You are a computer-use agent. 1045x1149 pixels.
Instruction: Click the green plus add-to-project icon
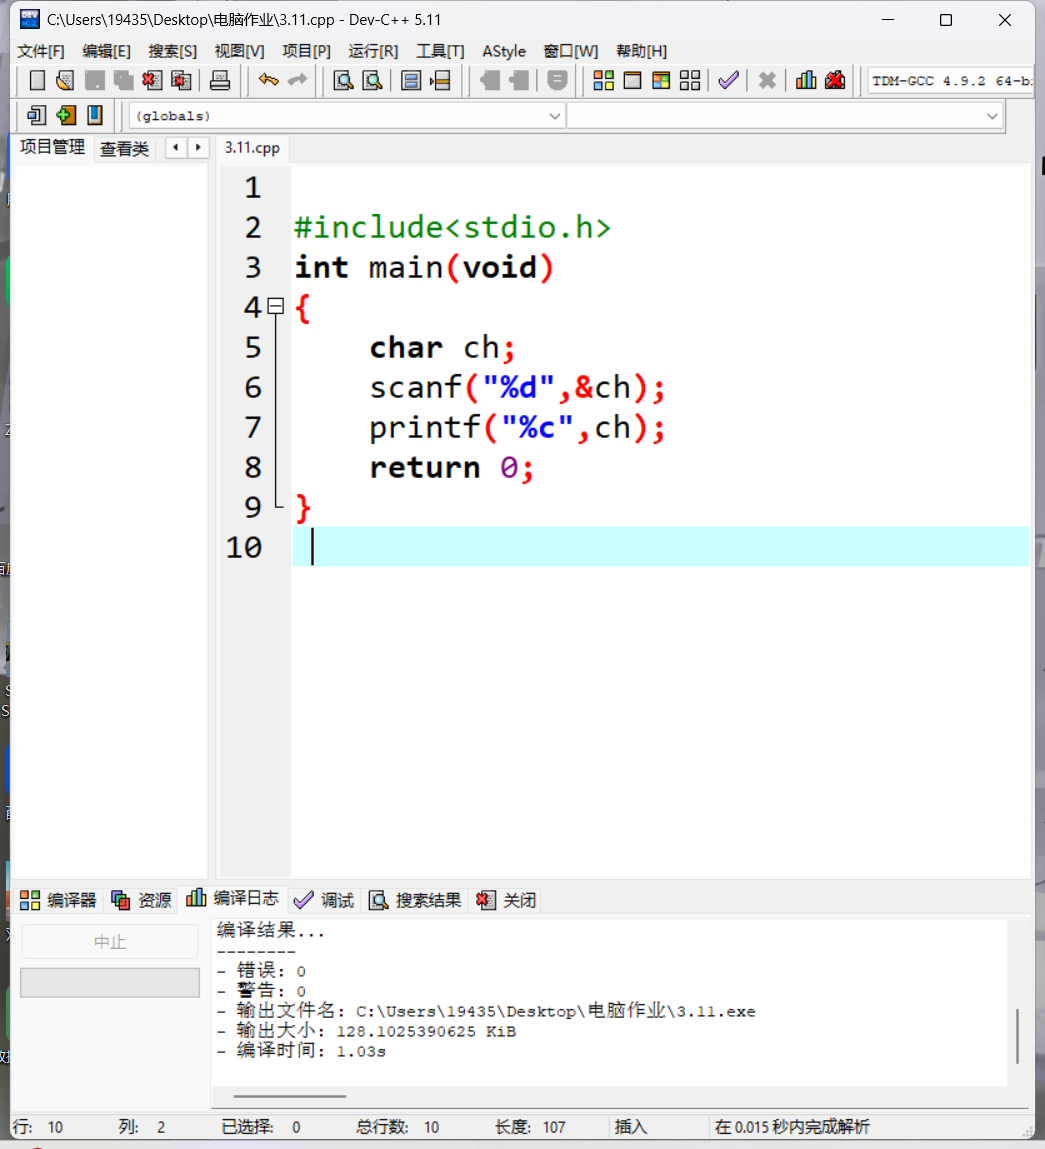click(66, 115)
